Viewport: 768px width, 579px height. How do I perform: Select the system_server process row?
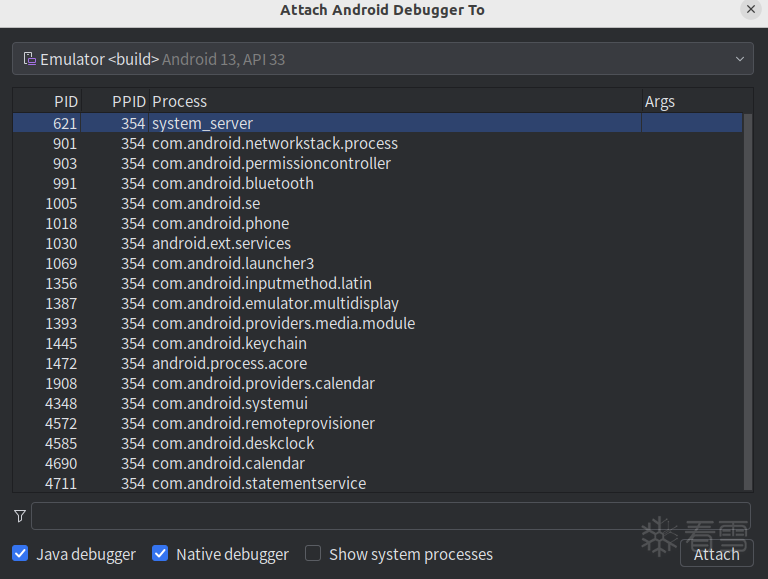(x=203, y=123)
